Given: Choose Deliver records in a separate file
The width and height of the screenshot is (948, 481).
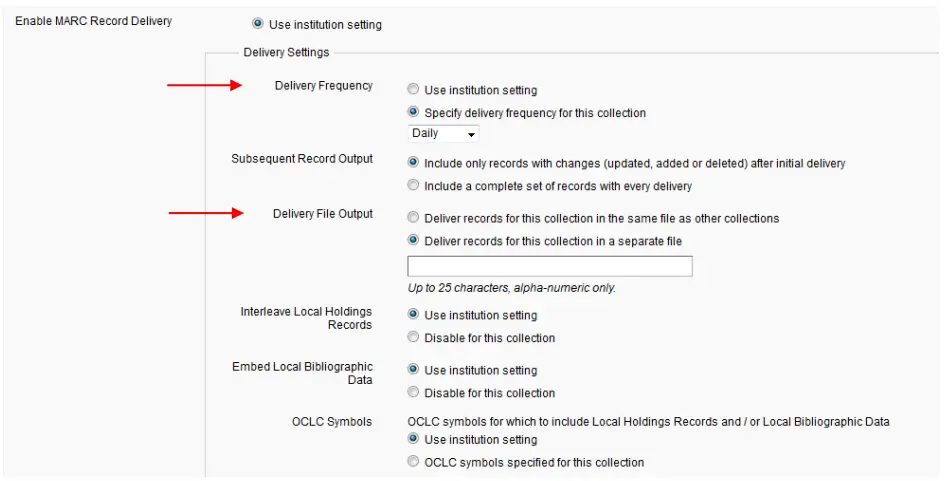Looking at the screenshot, I should tap(414, 240).
